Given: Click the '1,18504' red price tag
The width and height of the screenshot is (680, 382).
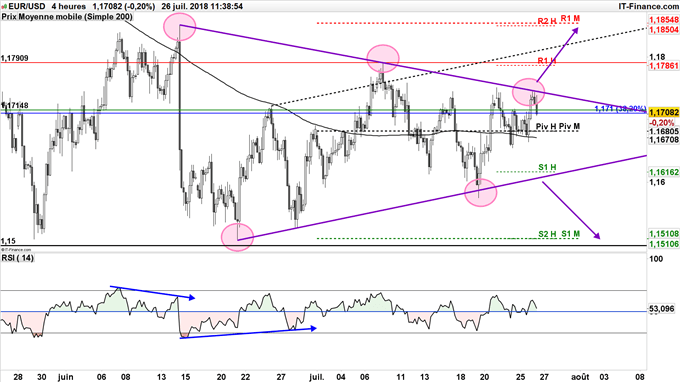Looking at the screenshot, I should tap(664, 29).
